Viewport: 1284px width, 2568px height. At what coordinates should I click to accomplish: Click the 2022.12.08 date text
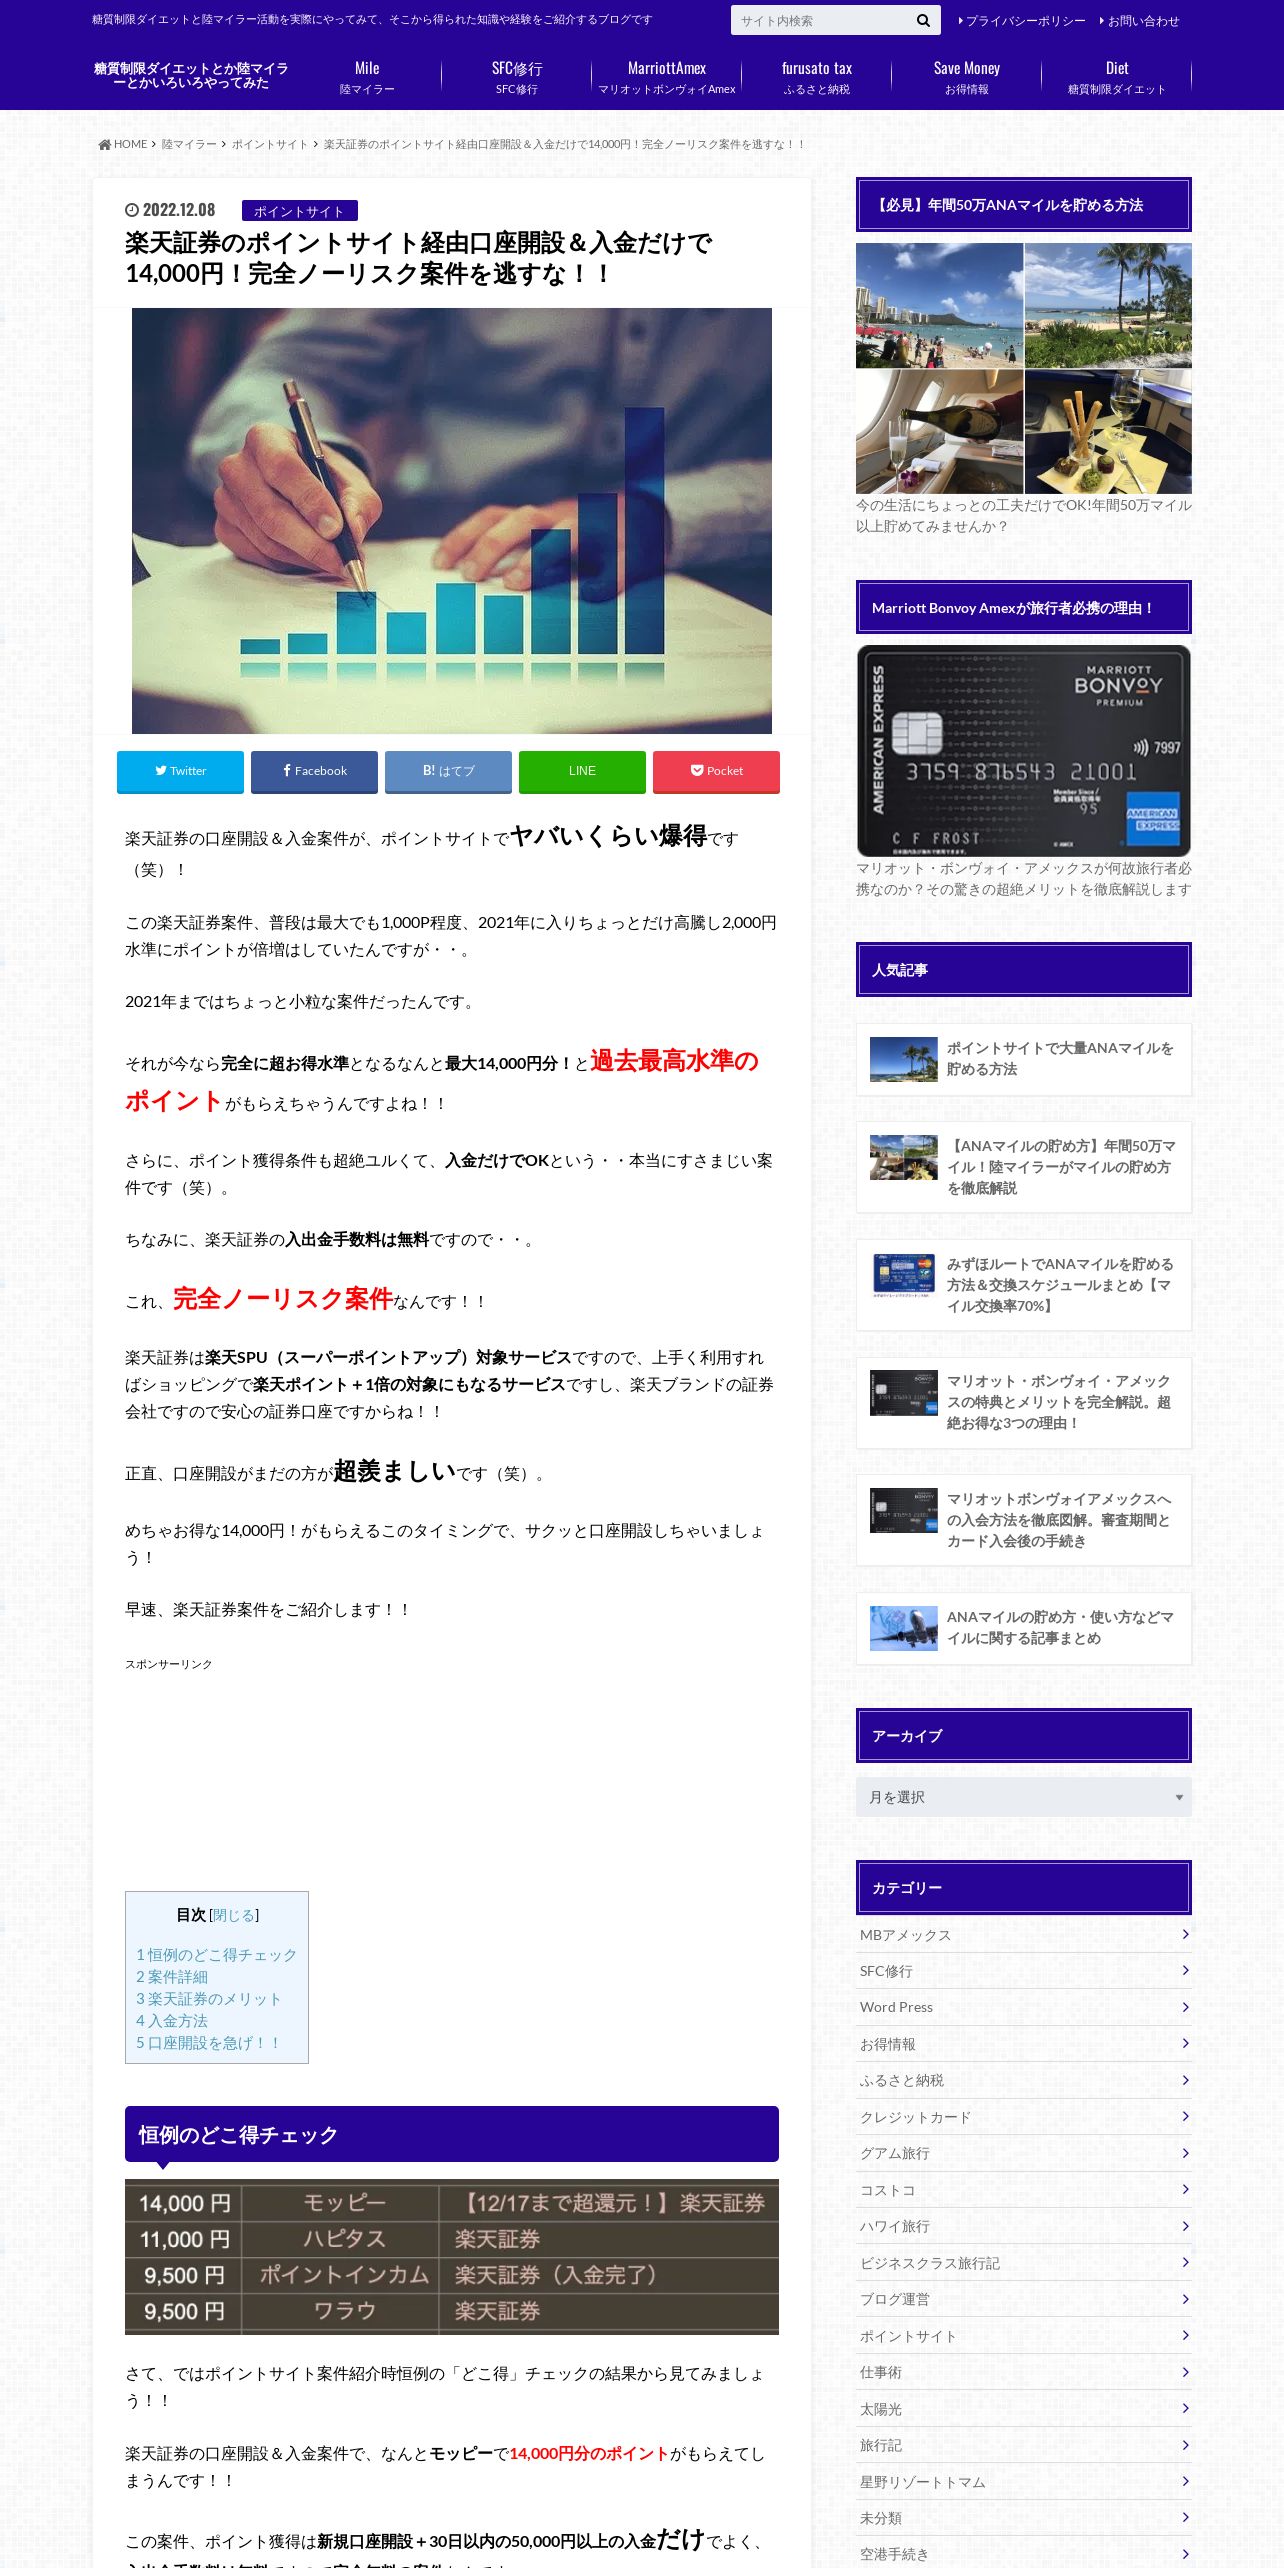coord(179,210)
